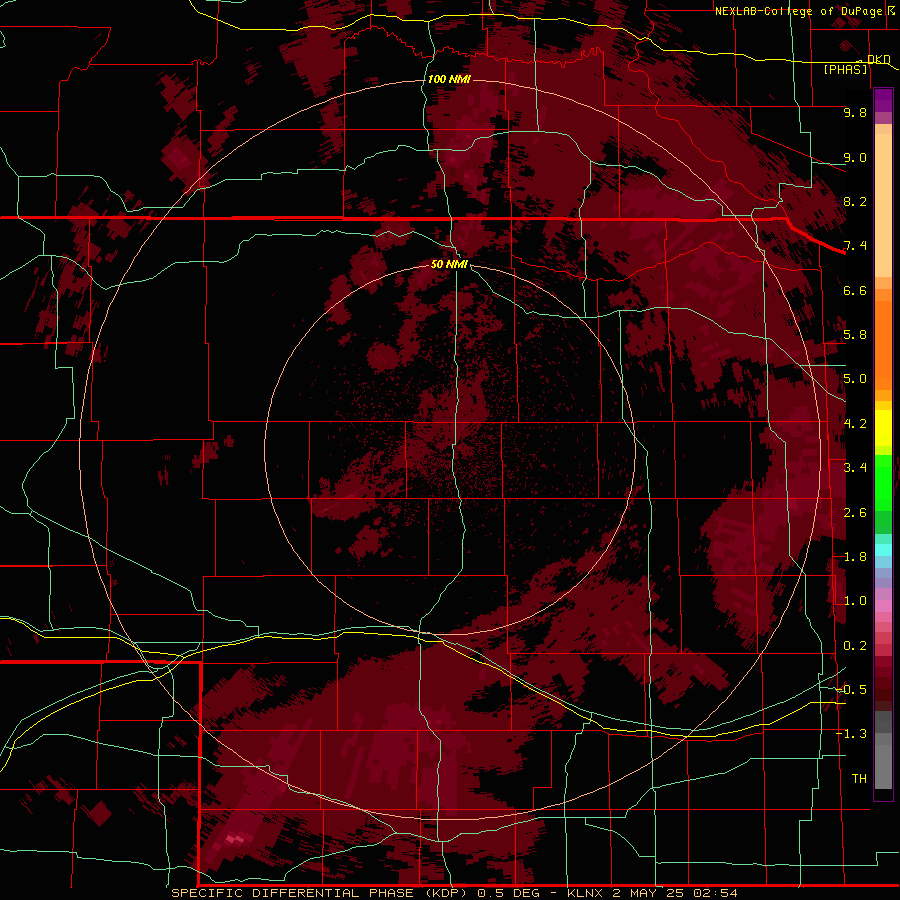This screenshot has width=900, height=900.
Task: Click the 100 NMI range ring label
Action: 449,79
